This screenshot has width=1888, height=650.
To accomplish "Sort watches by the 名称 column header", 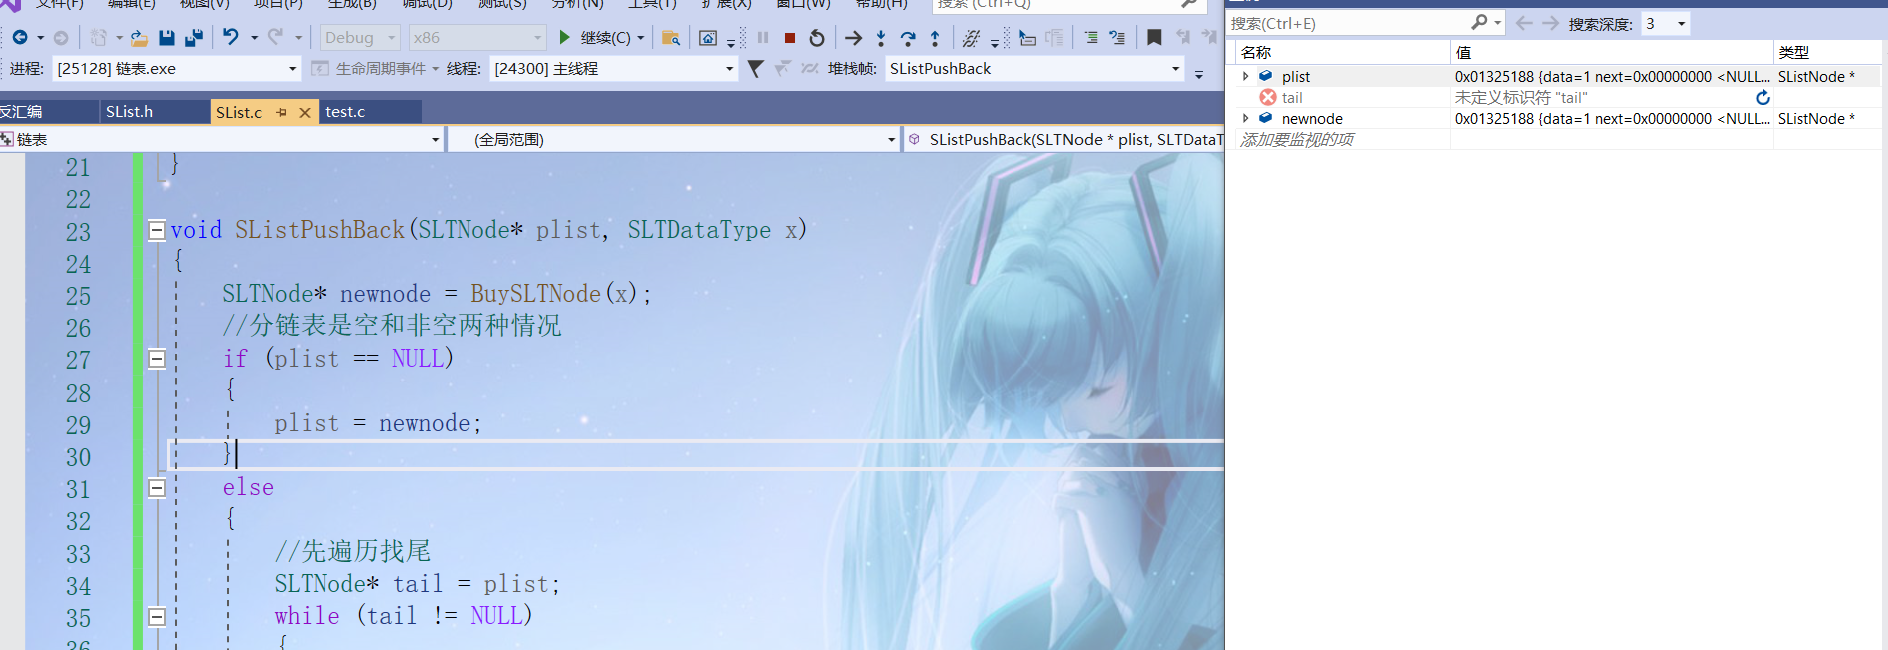I will coord(1341,52).
